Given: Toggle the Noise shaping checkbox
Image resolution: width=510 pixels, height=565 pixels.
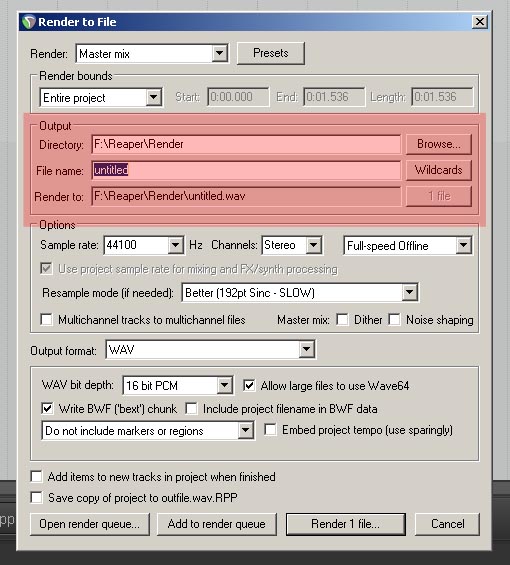Looking at the screenshot, I should point(394,320).
